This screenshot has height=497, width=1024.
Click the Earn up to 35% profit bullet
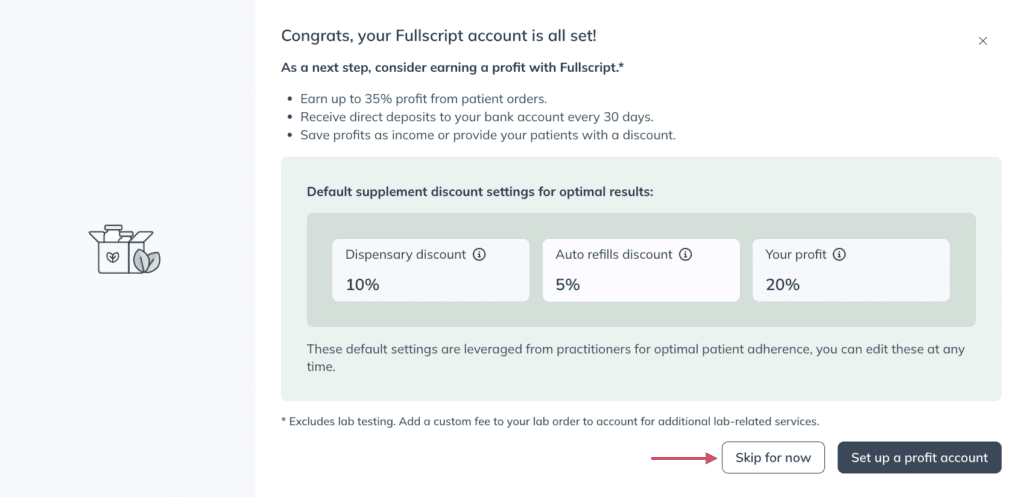[x=424, y=99]
